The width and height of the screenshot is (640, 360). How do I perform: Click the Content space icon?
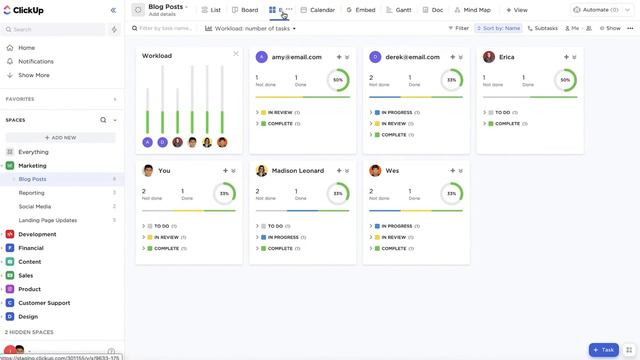click(x=10, y=262)
